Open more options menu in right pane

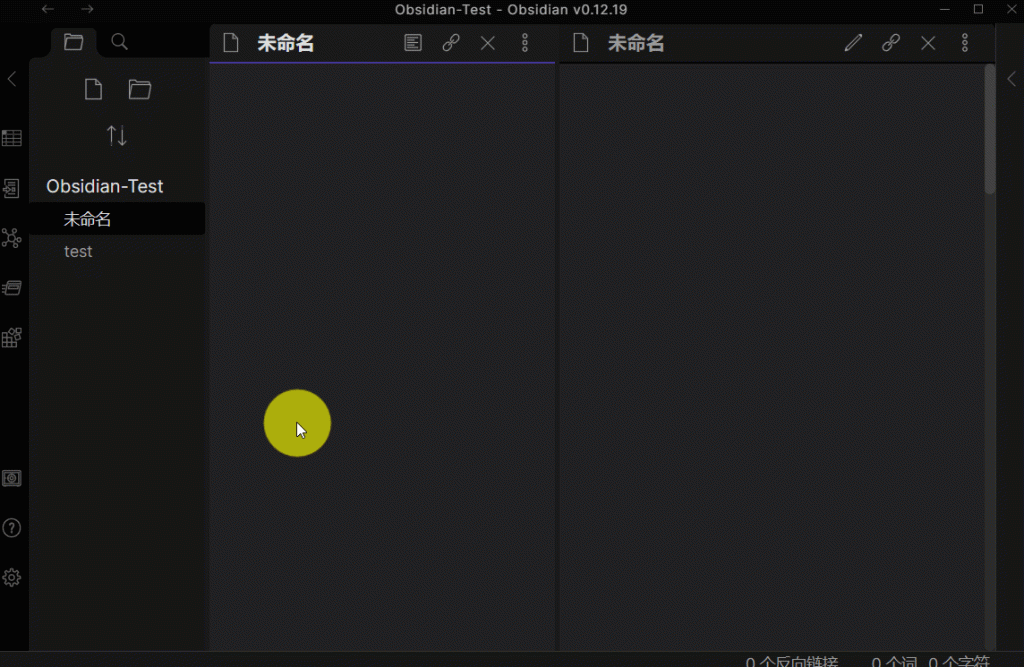[965, 43]
